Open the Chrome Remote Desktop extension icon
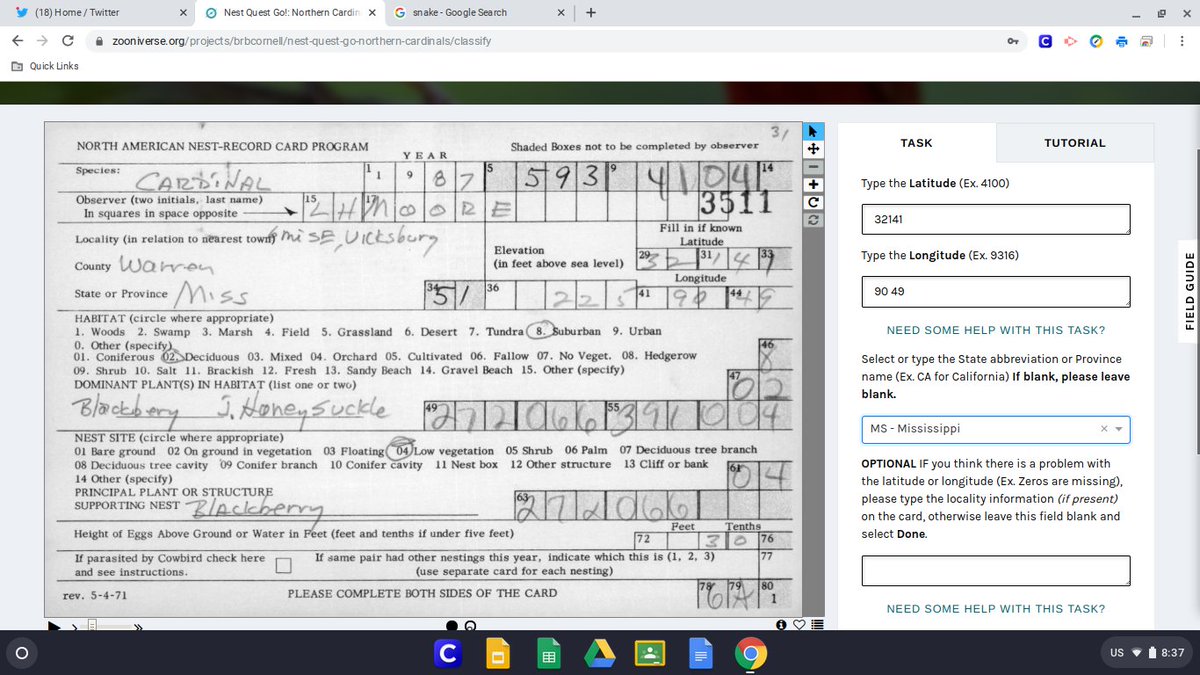This screenshot has height=675, width=1200. [x=1146, y=41]
